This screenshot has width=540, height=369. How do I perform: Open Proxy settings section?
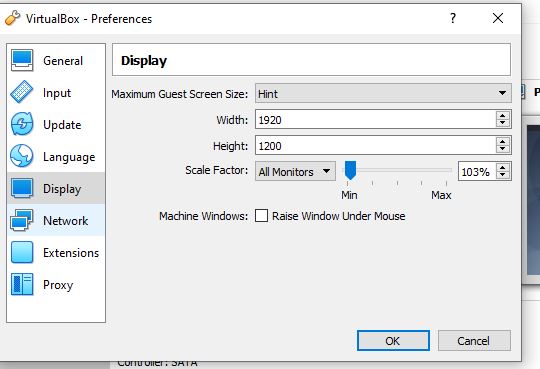(56, 284)
